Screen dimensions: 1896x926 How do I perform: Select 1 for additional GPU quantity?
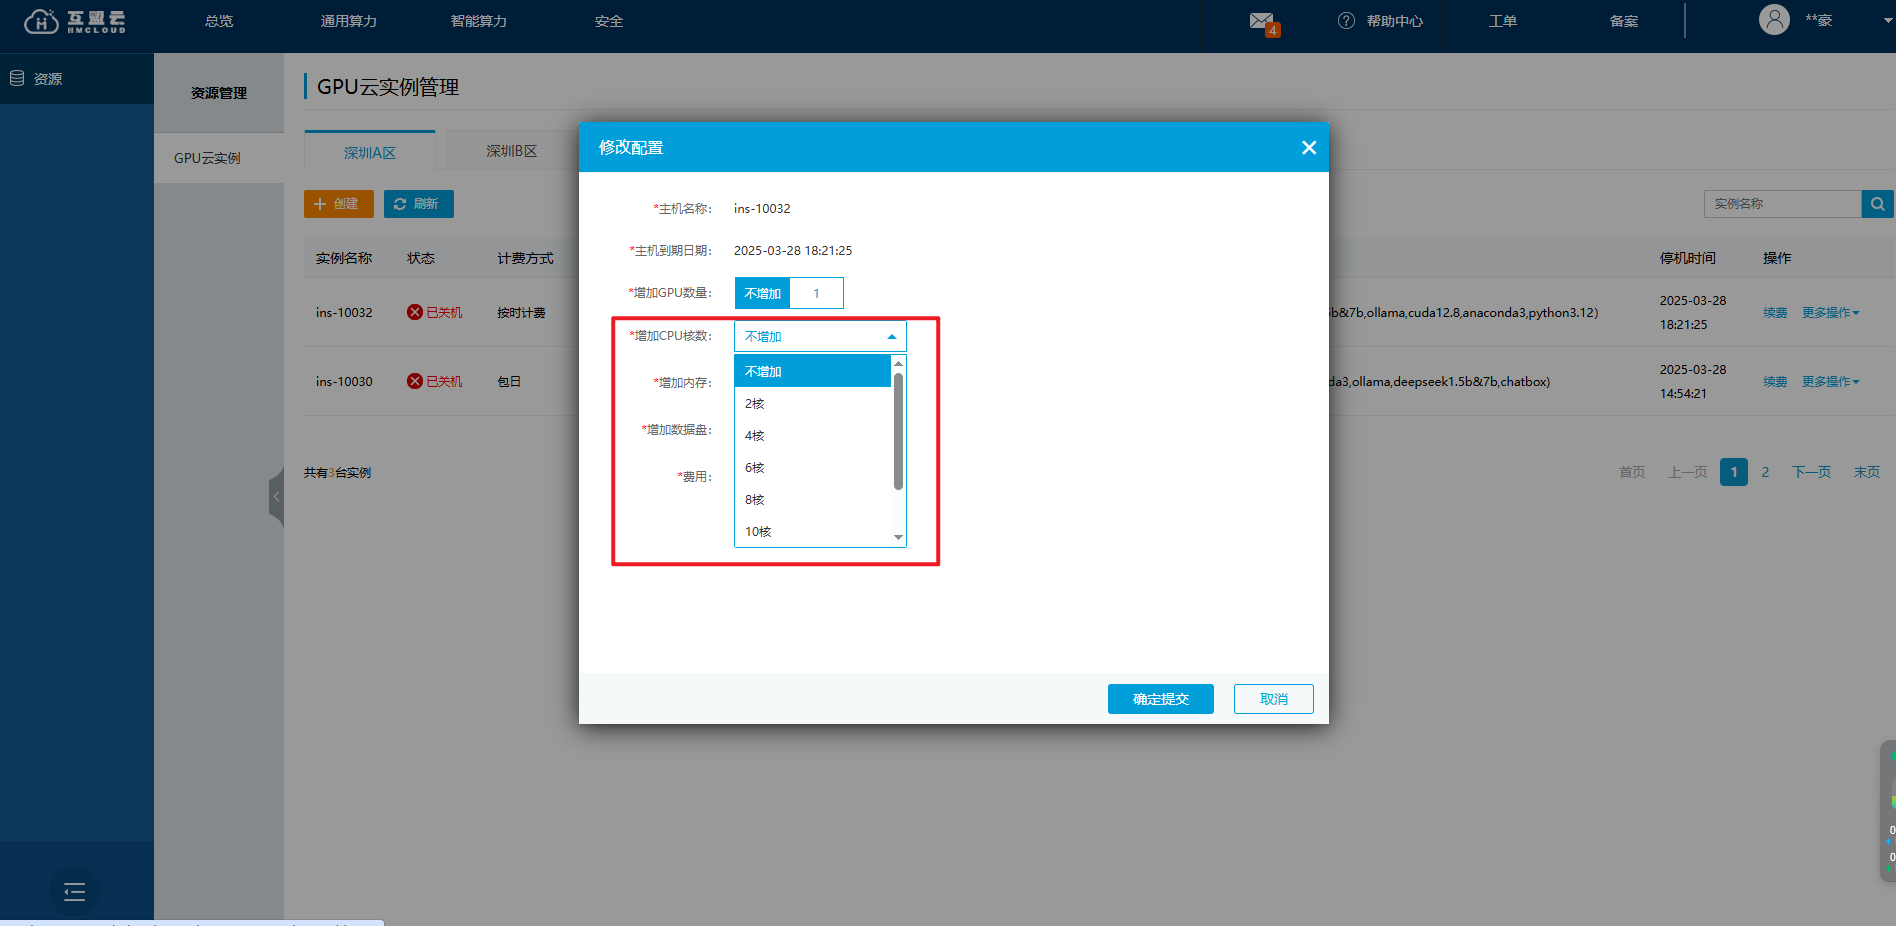tap(816, 293)
